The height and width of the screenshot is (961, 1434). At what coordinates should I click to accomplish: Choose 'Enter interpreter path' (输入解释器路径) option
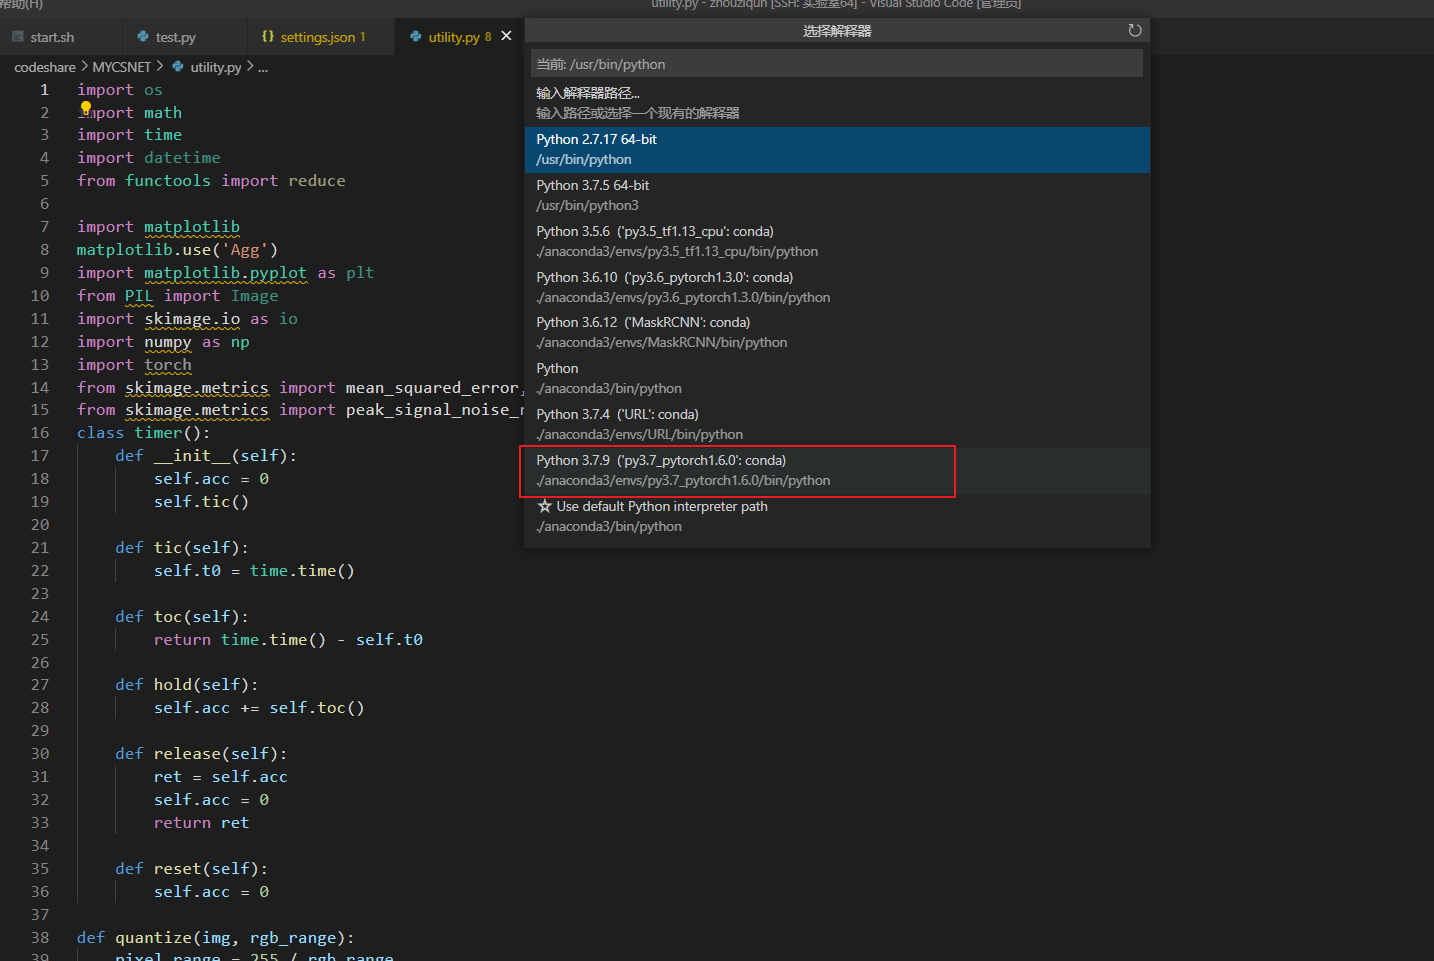click(837, 103)
